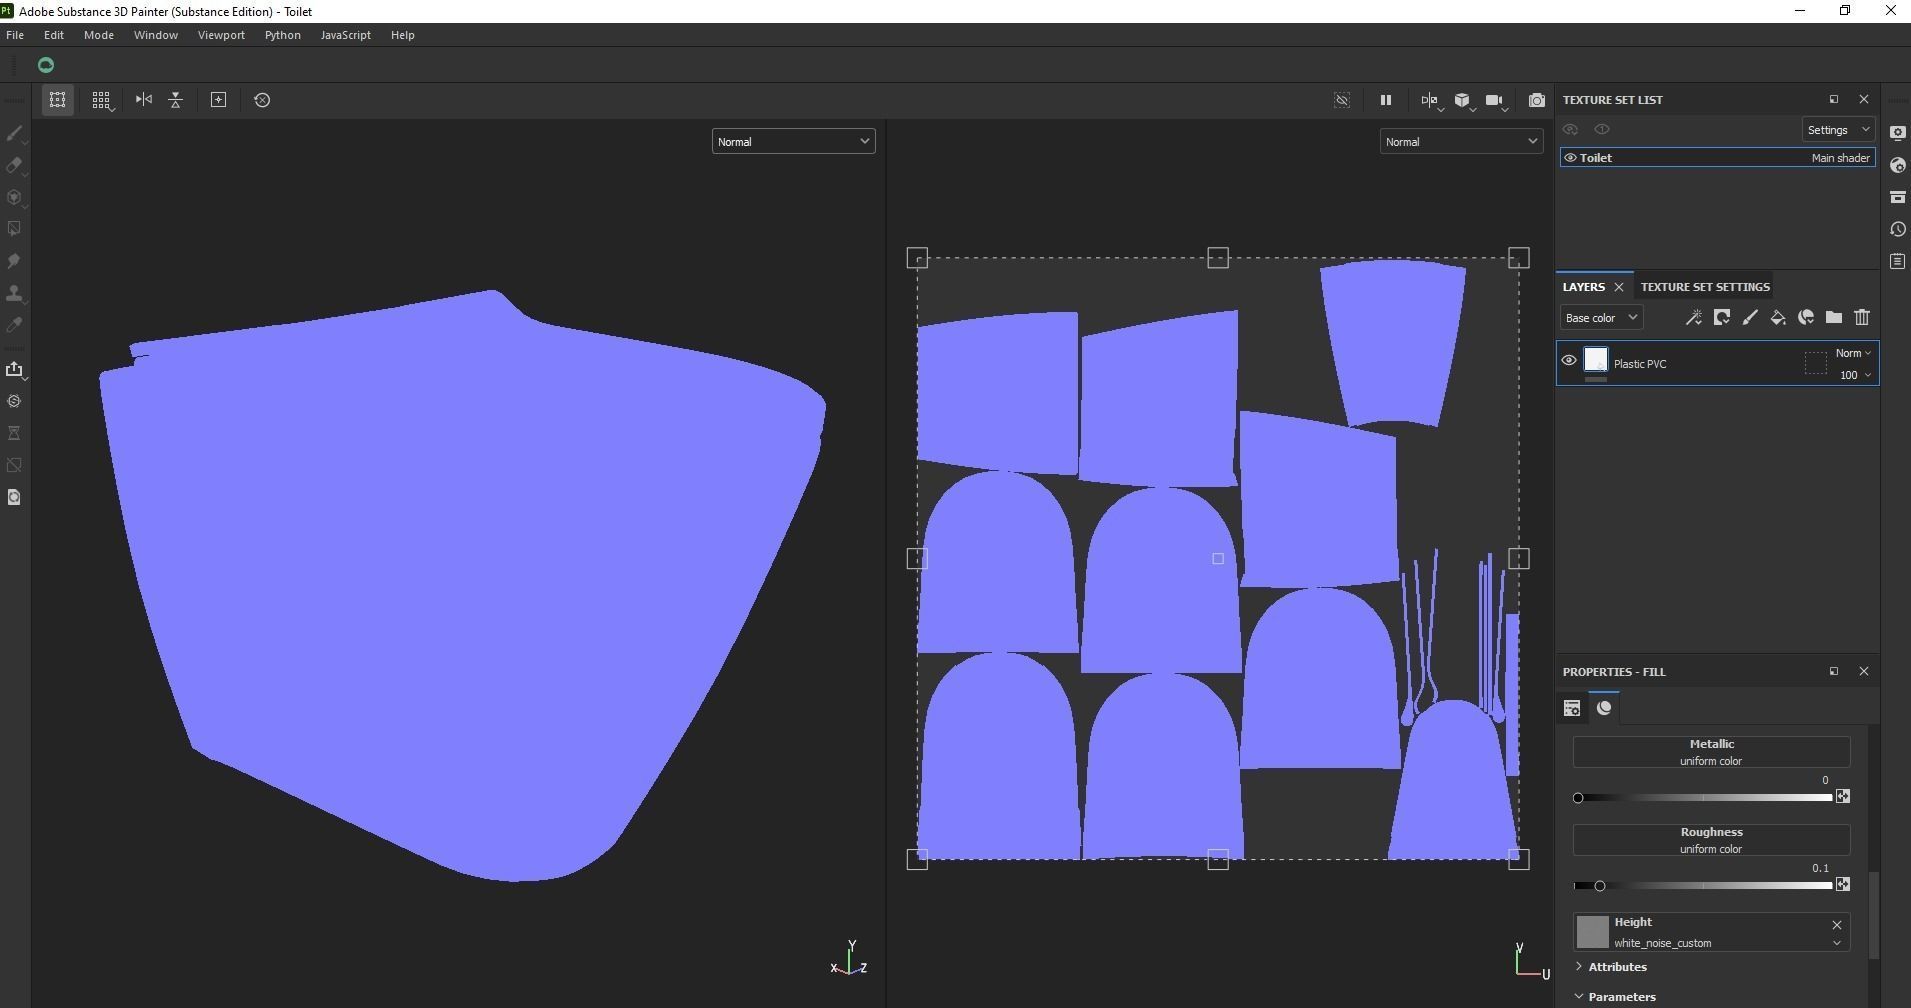Add a new fill layer
The image size is (1911, 1008).
pyautogui.click(x=1777, y=317)
